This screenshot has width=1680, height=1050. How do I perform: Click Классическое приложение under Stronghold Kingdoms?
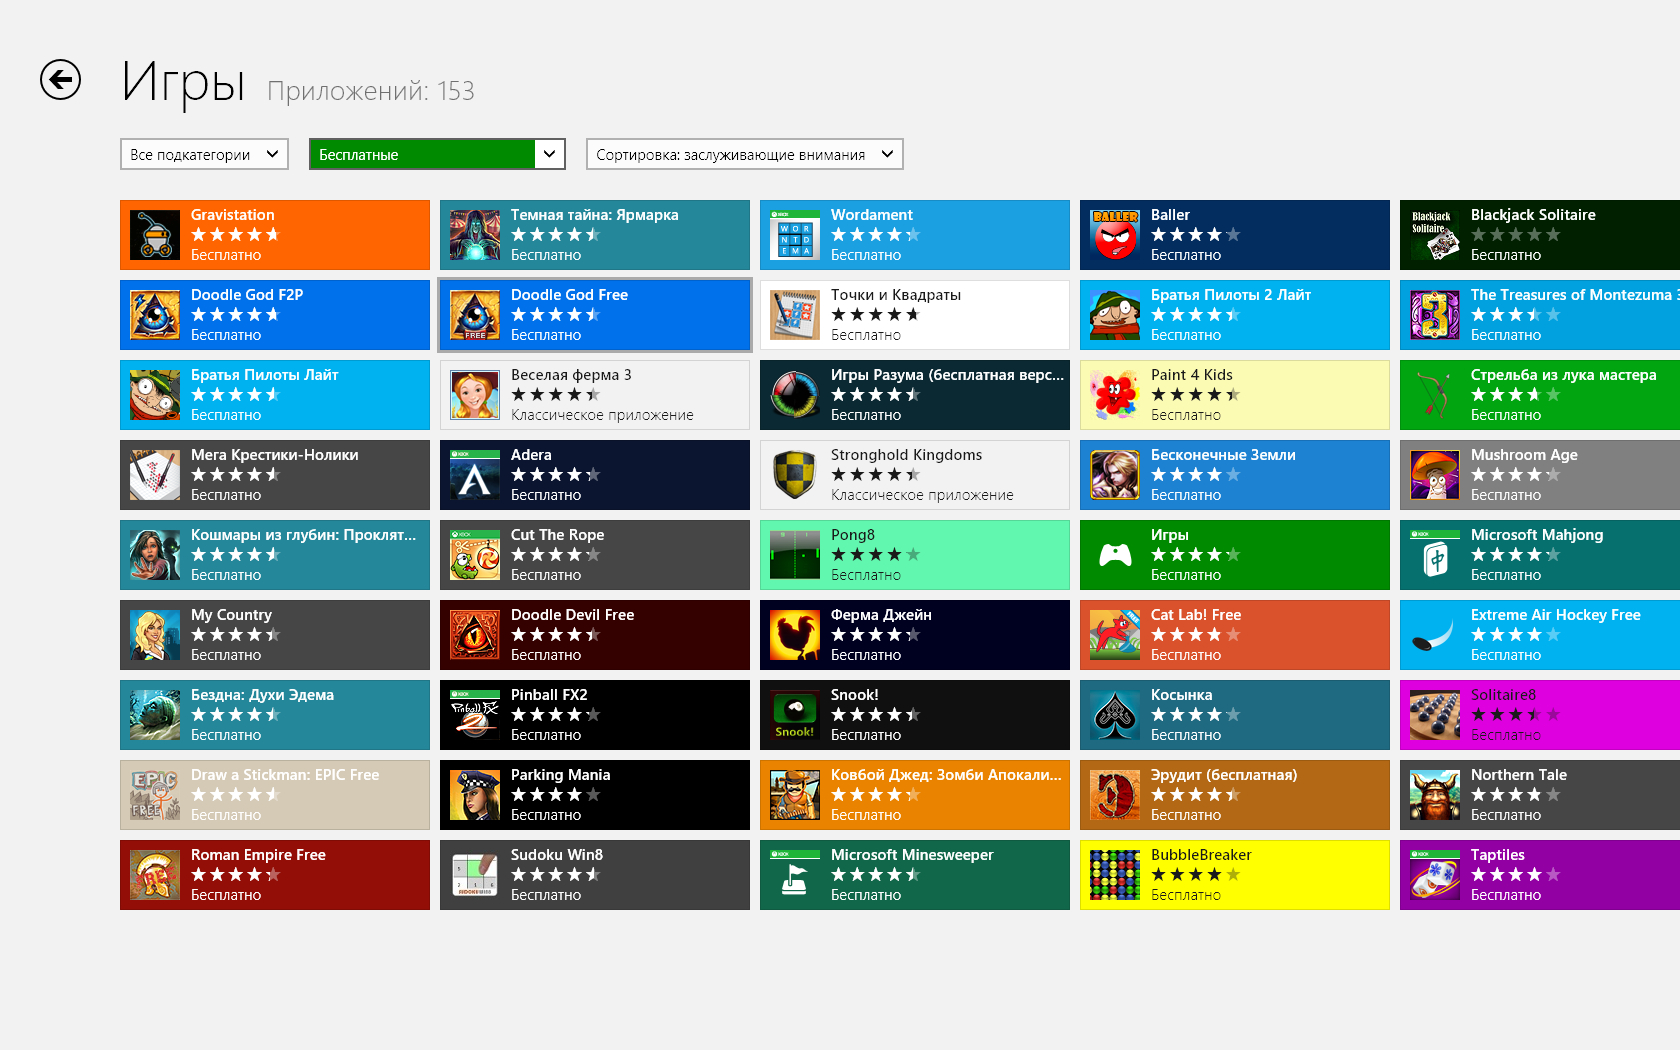(922, 495)
